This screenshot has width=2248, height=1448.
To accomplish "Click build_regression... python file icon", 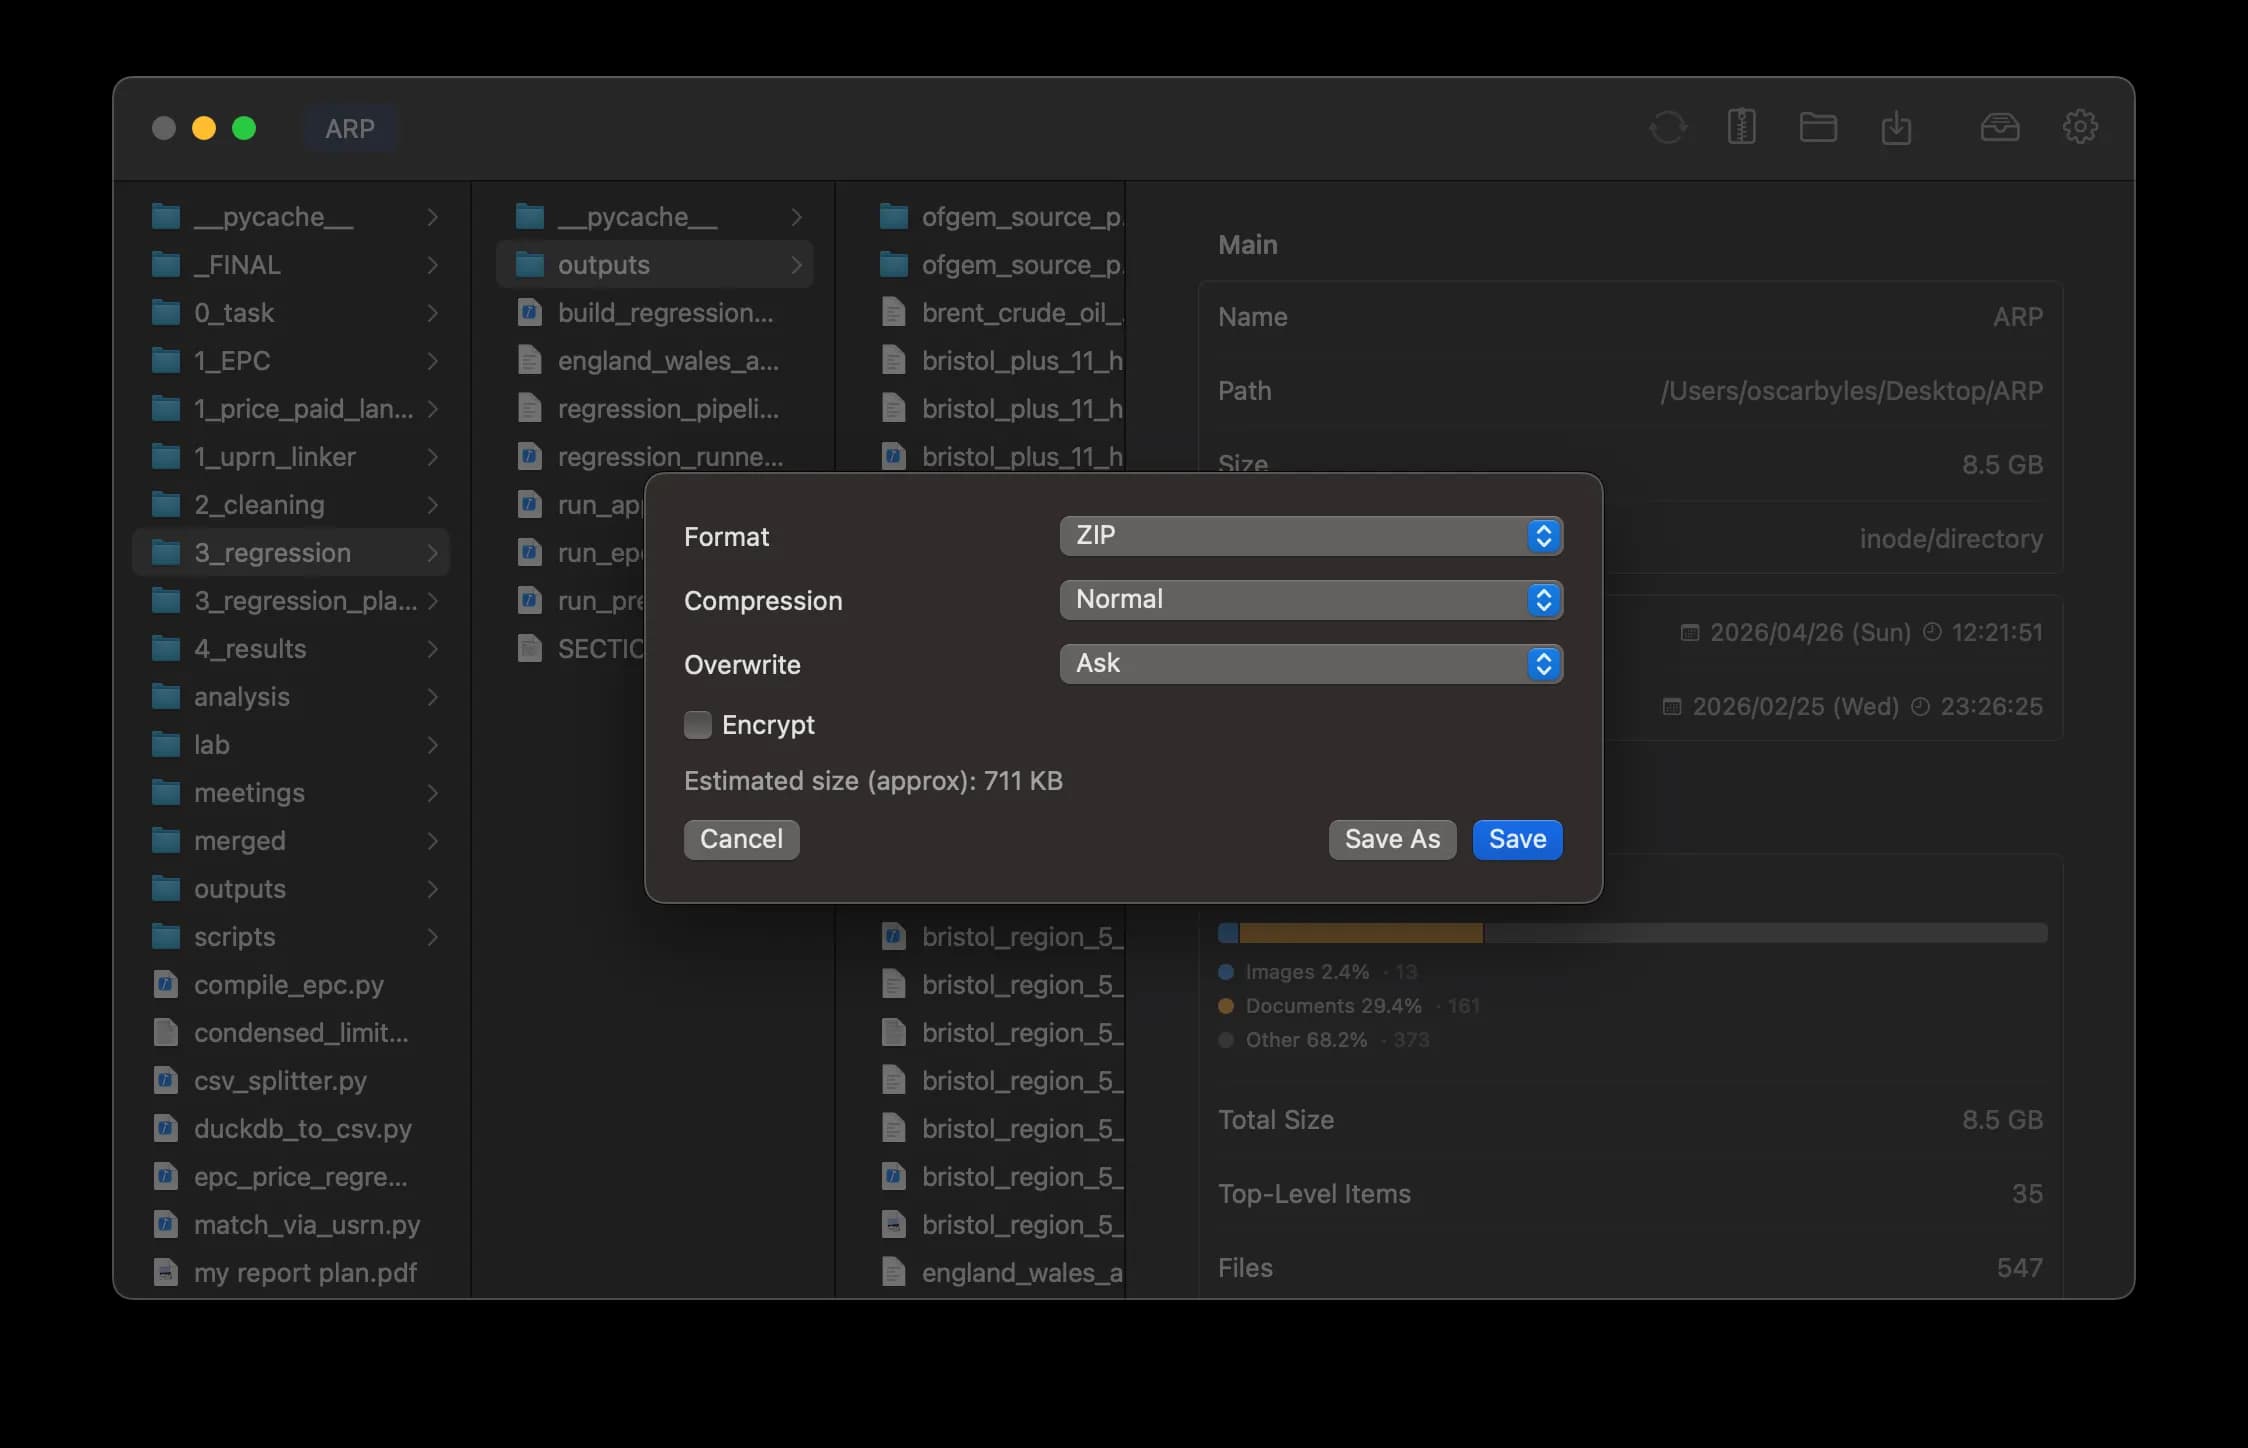I will coord(530,313).
